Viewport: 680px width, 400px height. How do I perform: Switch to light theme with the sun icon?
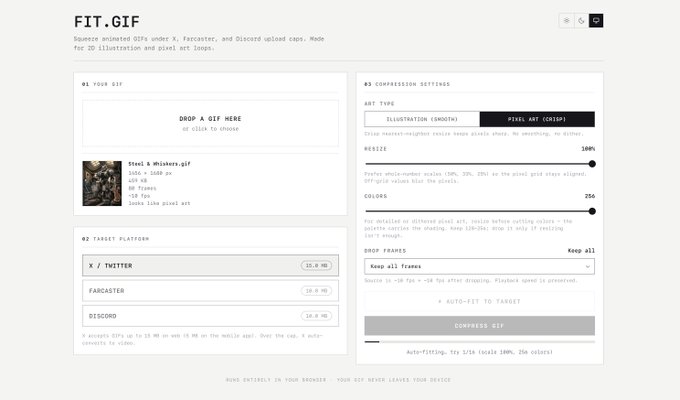pos(566,20)
